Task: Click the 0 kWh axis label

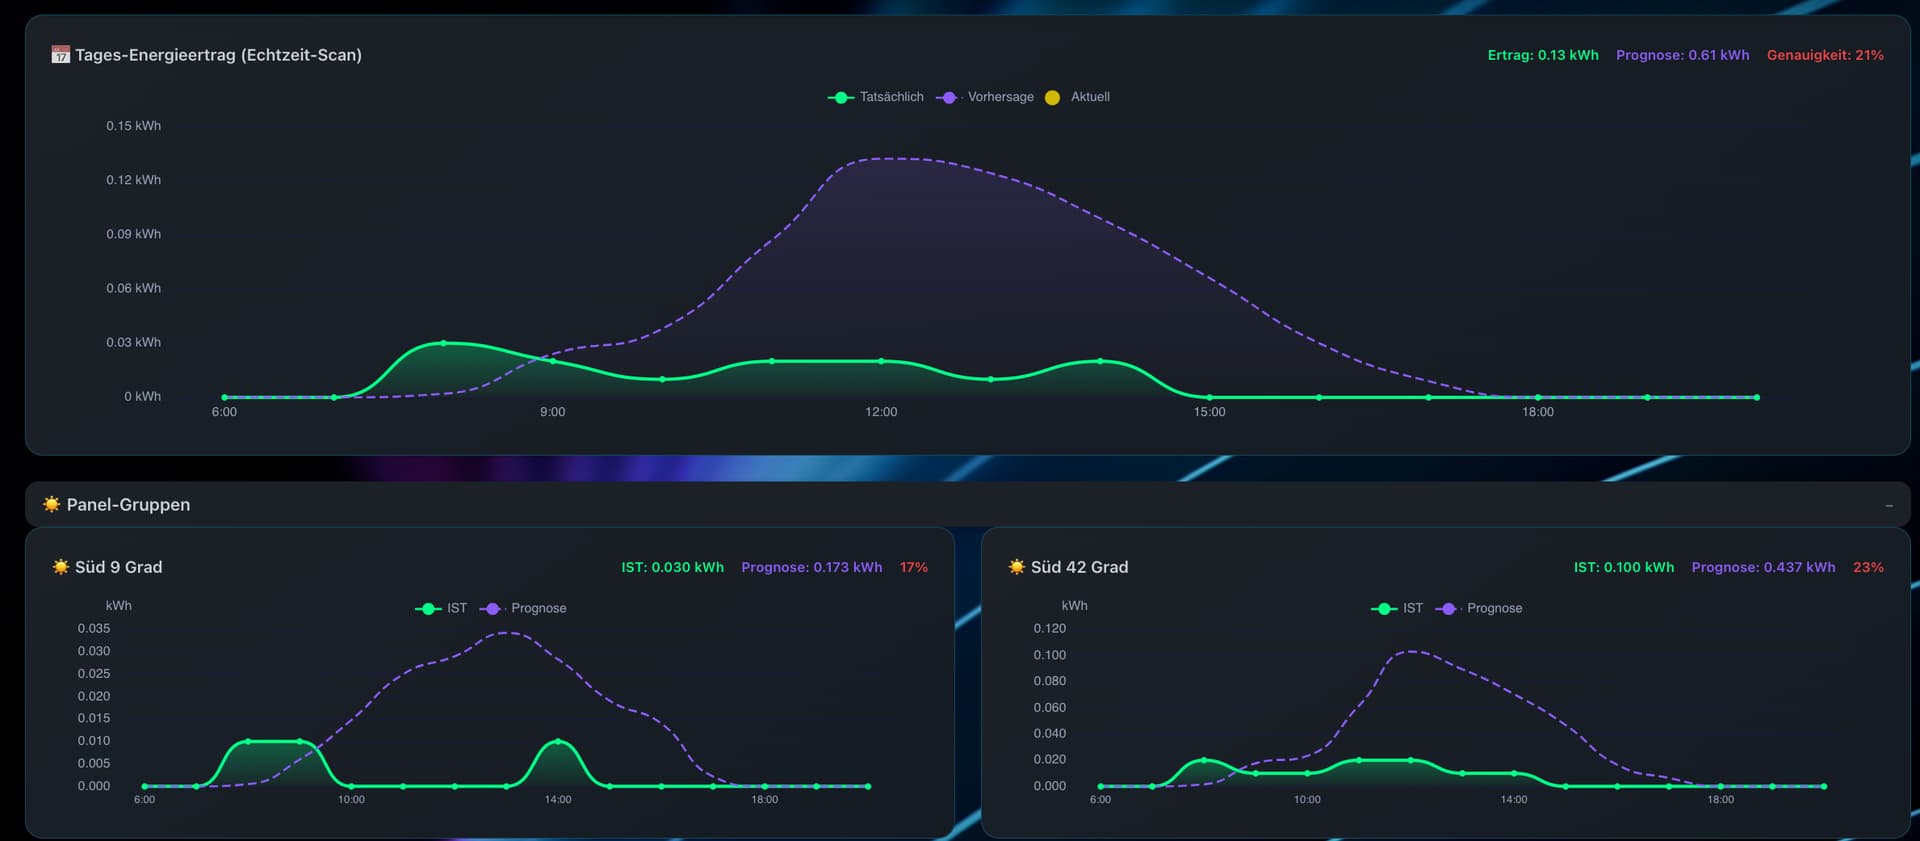Action: click(x=142, y=397)
